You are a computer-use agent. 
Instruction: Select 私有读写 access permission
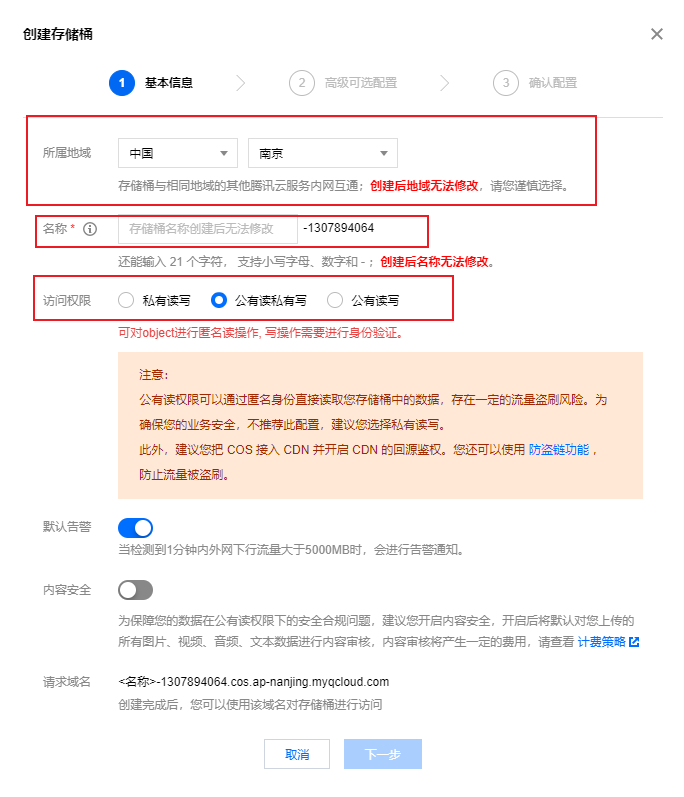126,300
